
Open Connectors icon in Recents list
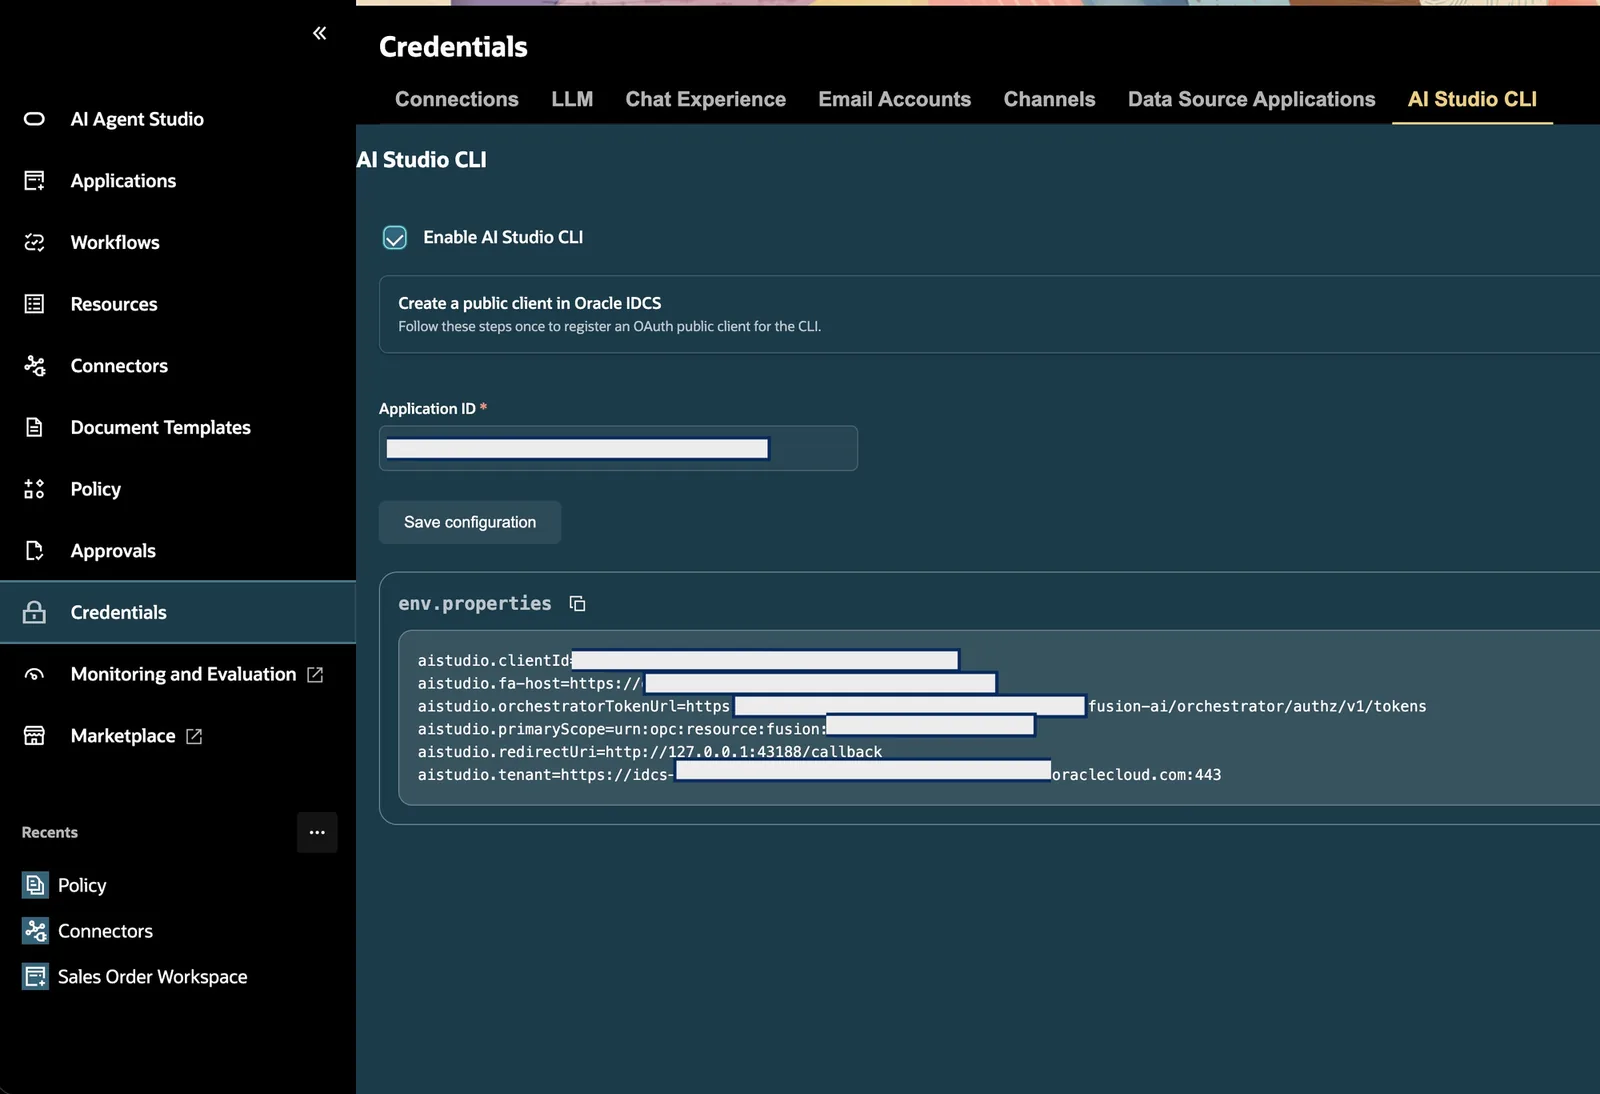click(35, 931)
